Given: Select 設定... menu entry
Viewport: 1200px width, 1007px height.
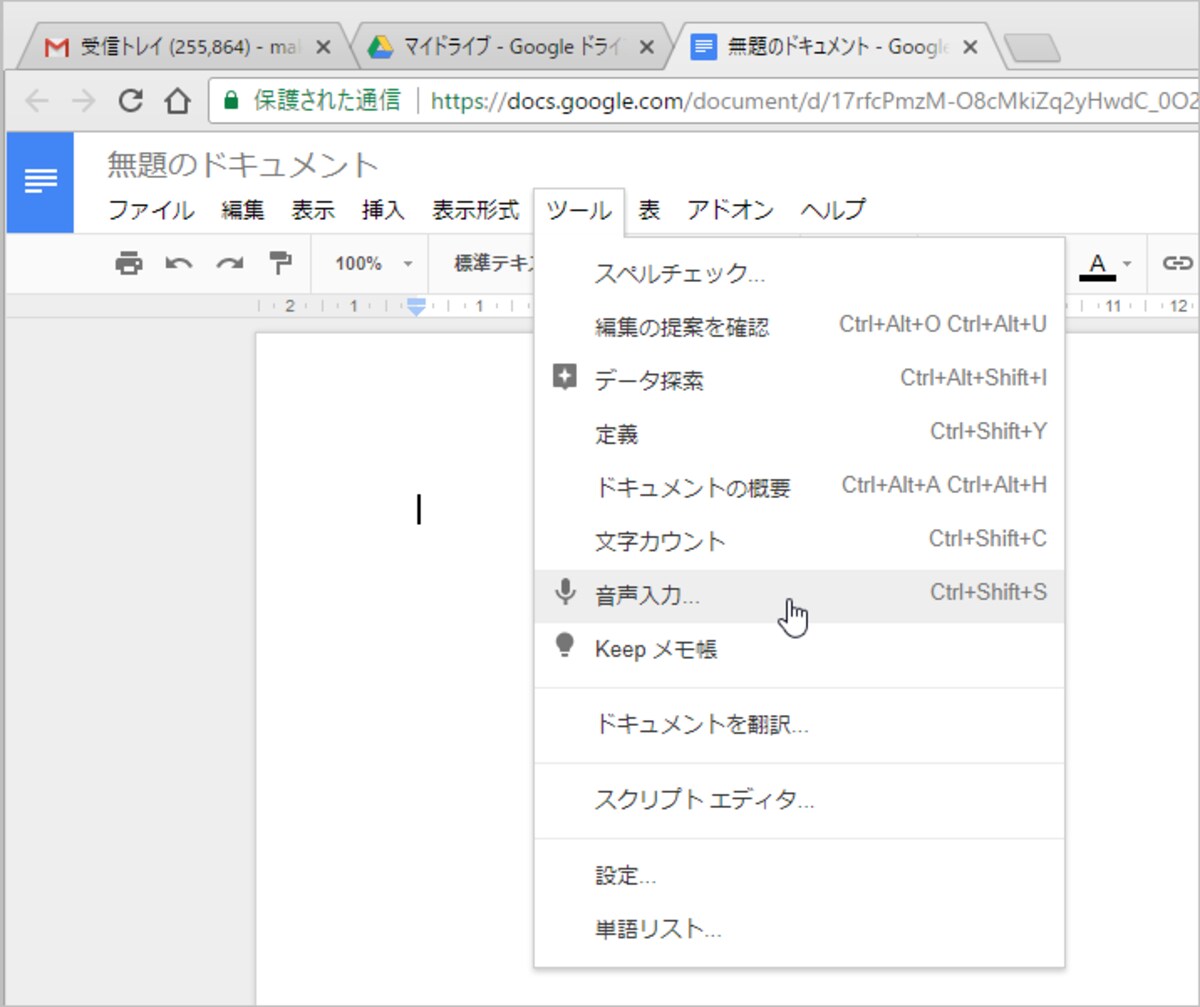Looking at the screenshot, I should click(x=799, y=876).
